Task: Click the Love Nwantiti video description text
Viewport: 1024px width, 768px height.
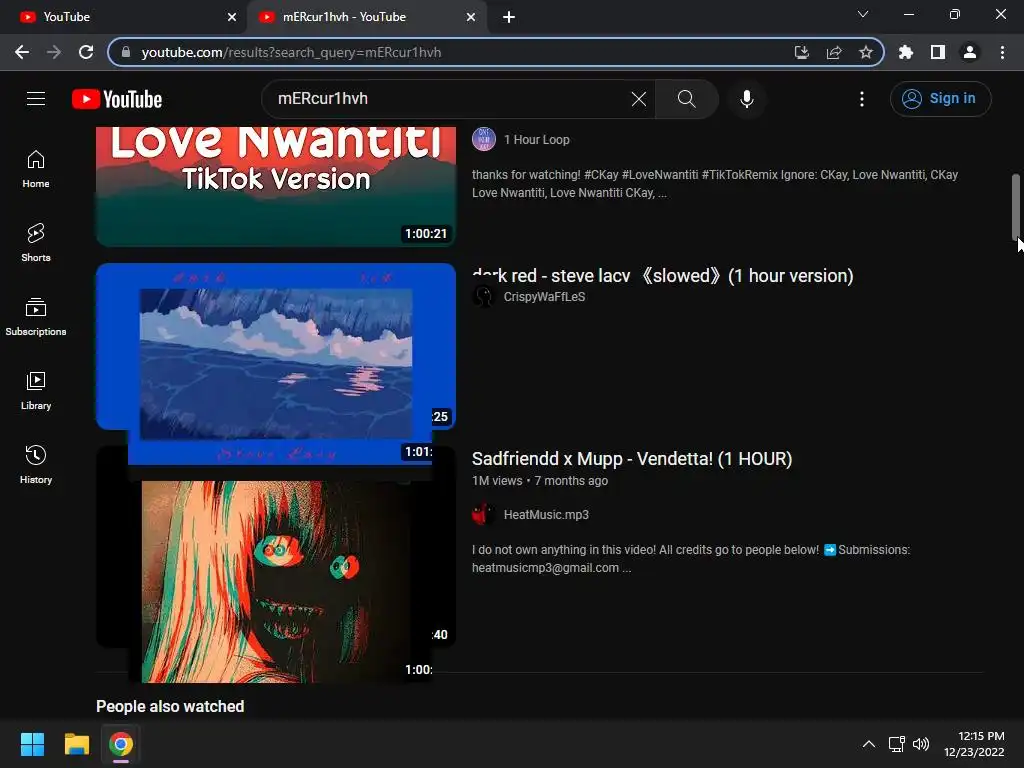Action: coord(715,184)
